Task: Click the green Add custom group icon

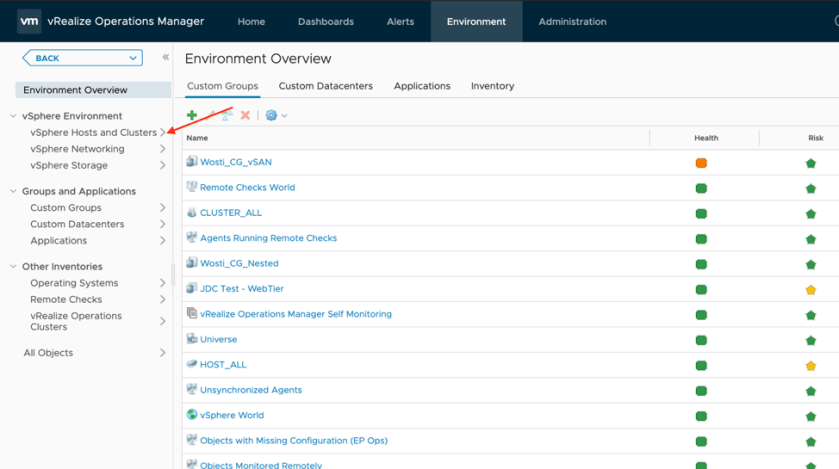Action: [x=192, y=115]
